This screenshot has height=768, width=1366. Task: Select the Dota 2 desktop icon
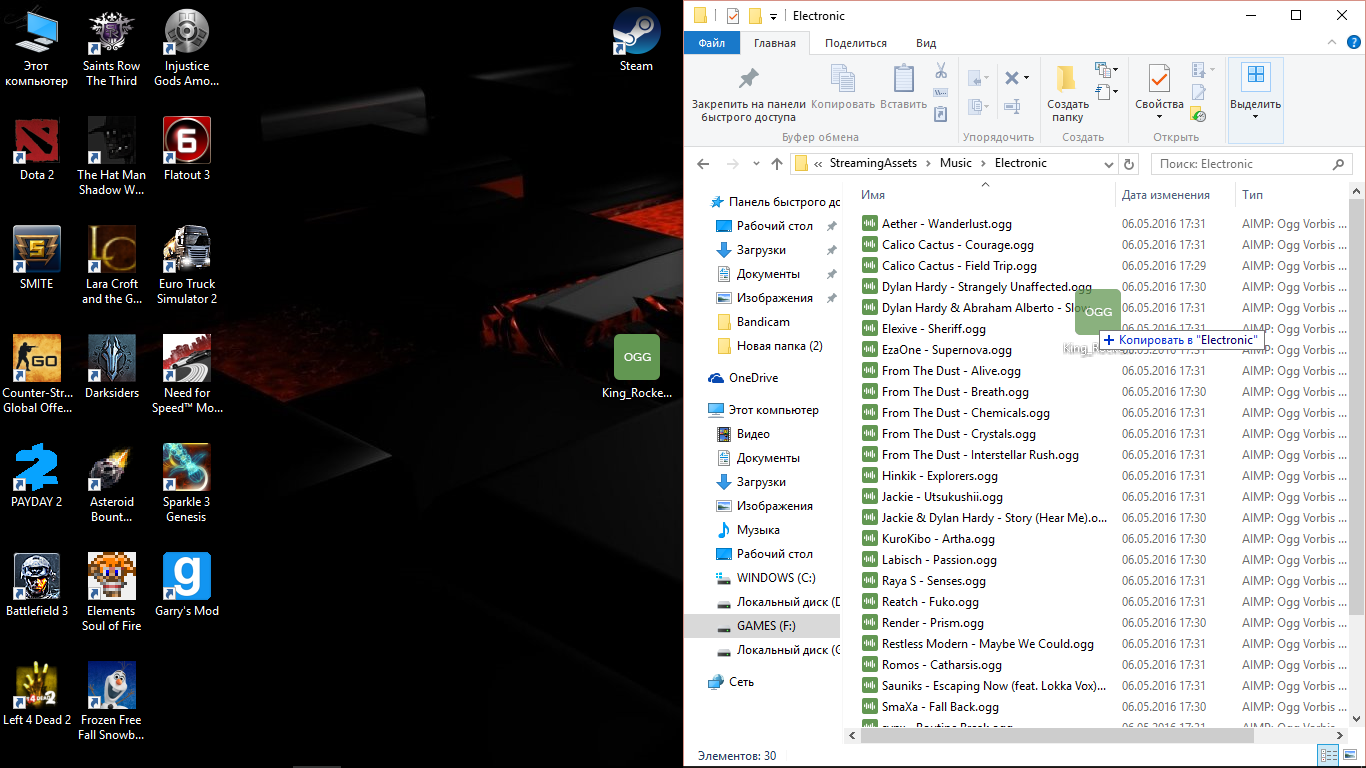(x=37, y=149)
